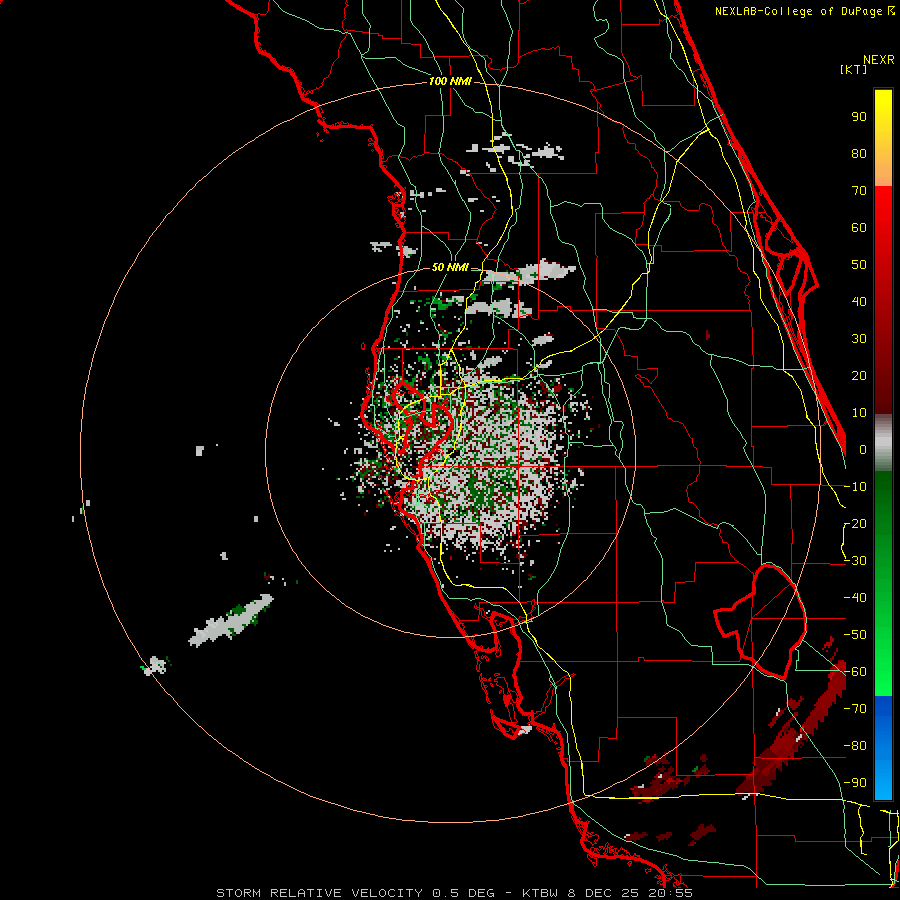Click the 10 value on the velocity scale
The width and height of the screenshot is (900, 900).
click(x=859, y=413)
